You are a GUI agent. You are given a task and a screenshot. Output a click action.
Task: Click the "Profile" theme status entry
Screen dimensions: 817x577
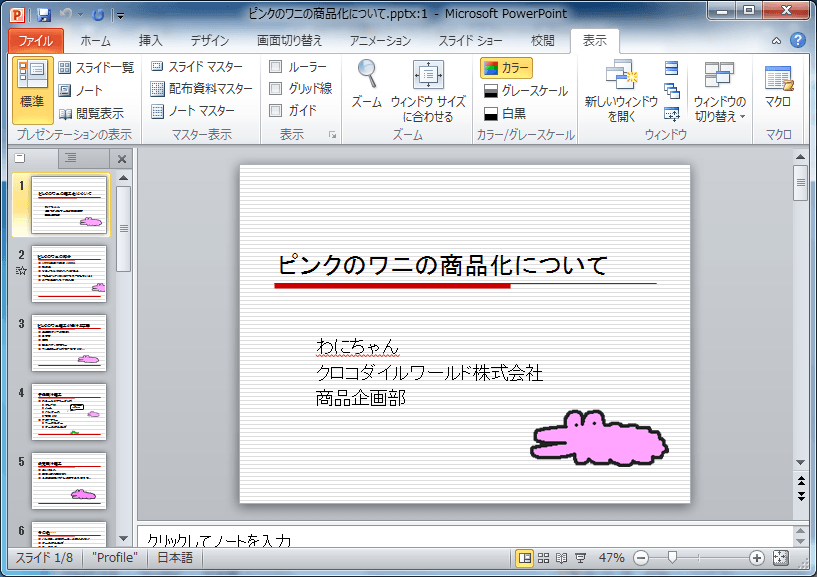pos(115,558)
